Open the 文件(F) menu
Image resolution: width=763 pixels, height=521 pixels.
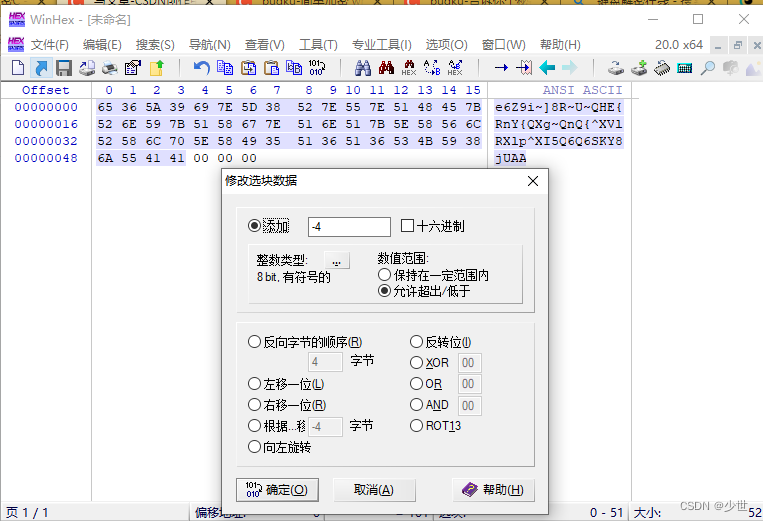click(50, 45)
